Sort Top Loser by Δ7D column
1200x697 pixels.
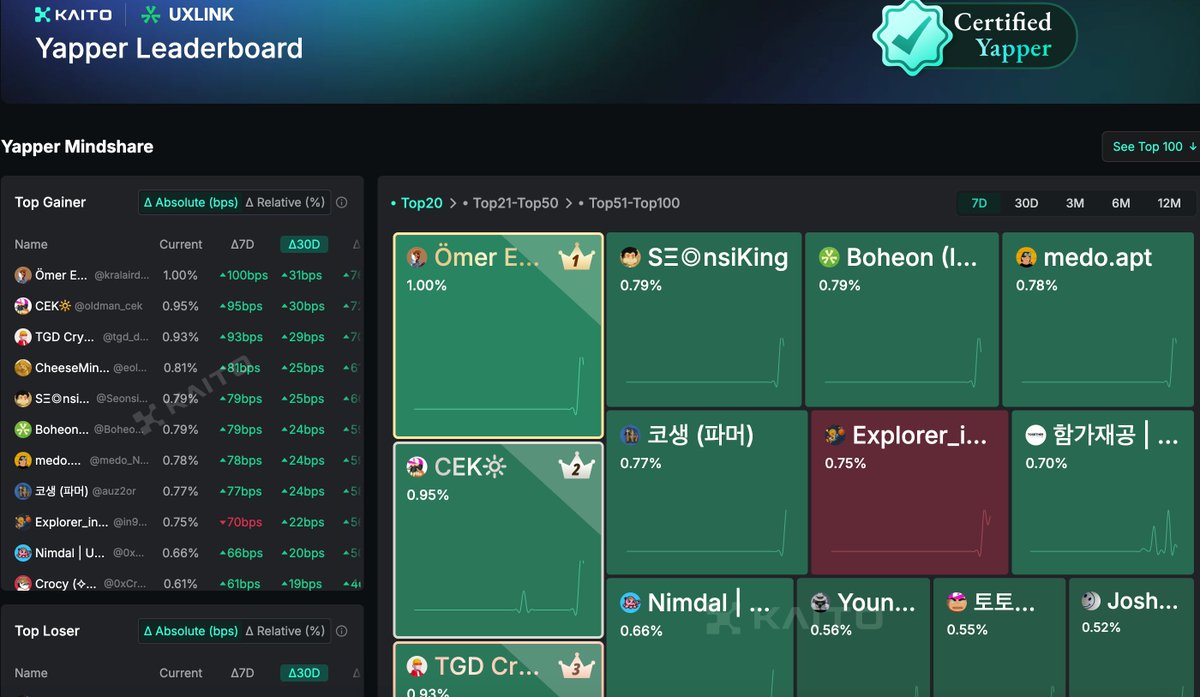pyautogui.click(x=242, y=673)
